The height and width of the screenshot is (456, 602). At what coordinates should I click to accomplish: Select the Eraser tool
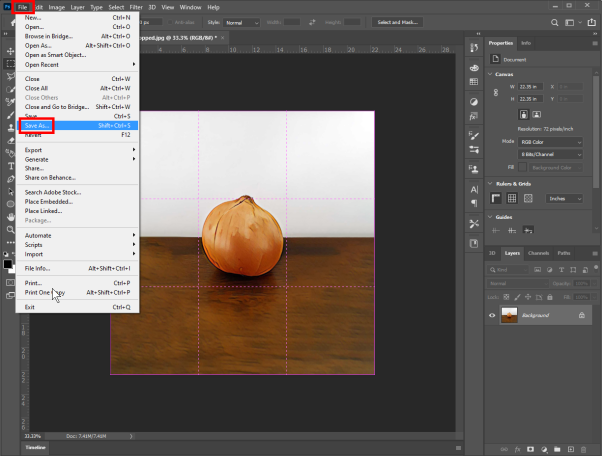pos(10,140)
